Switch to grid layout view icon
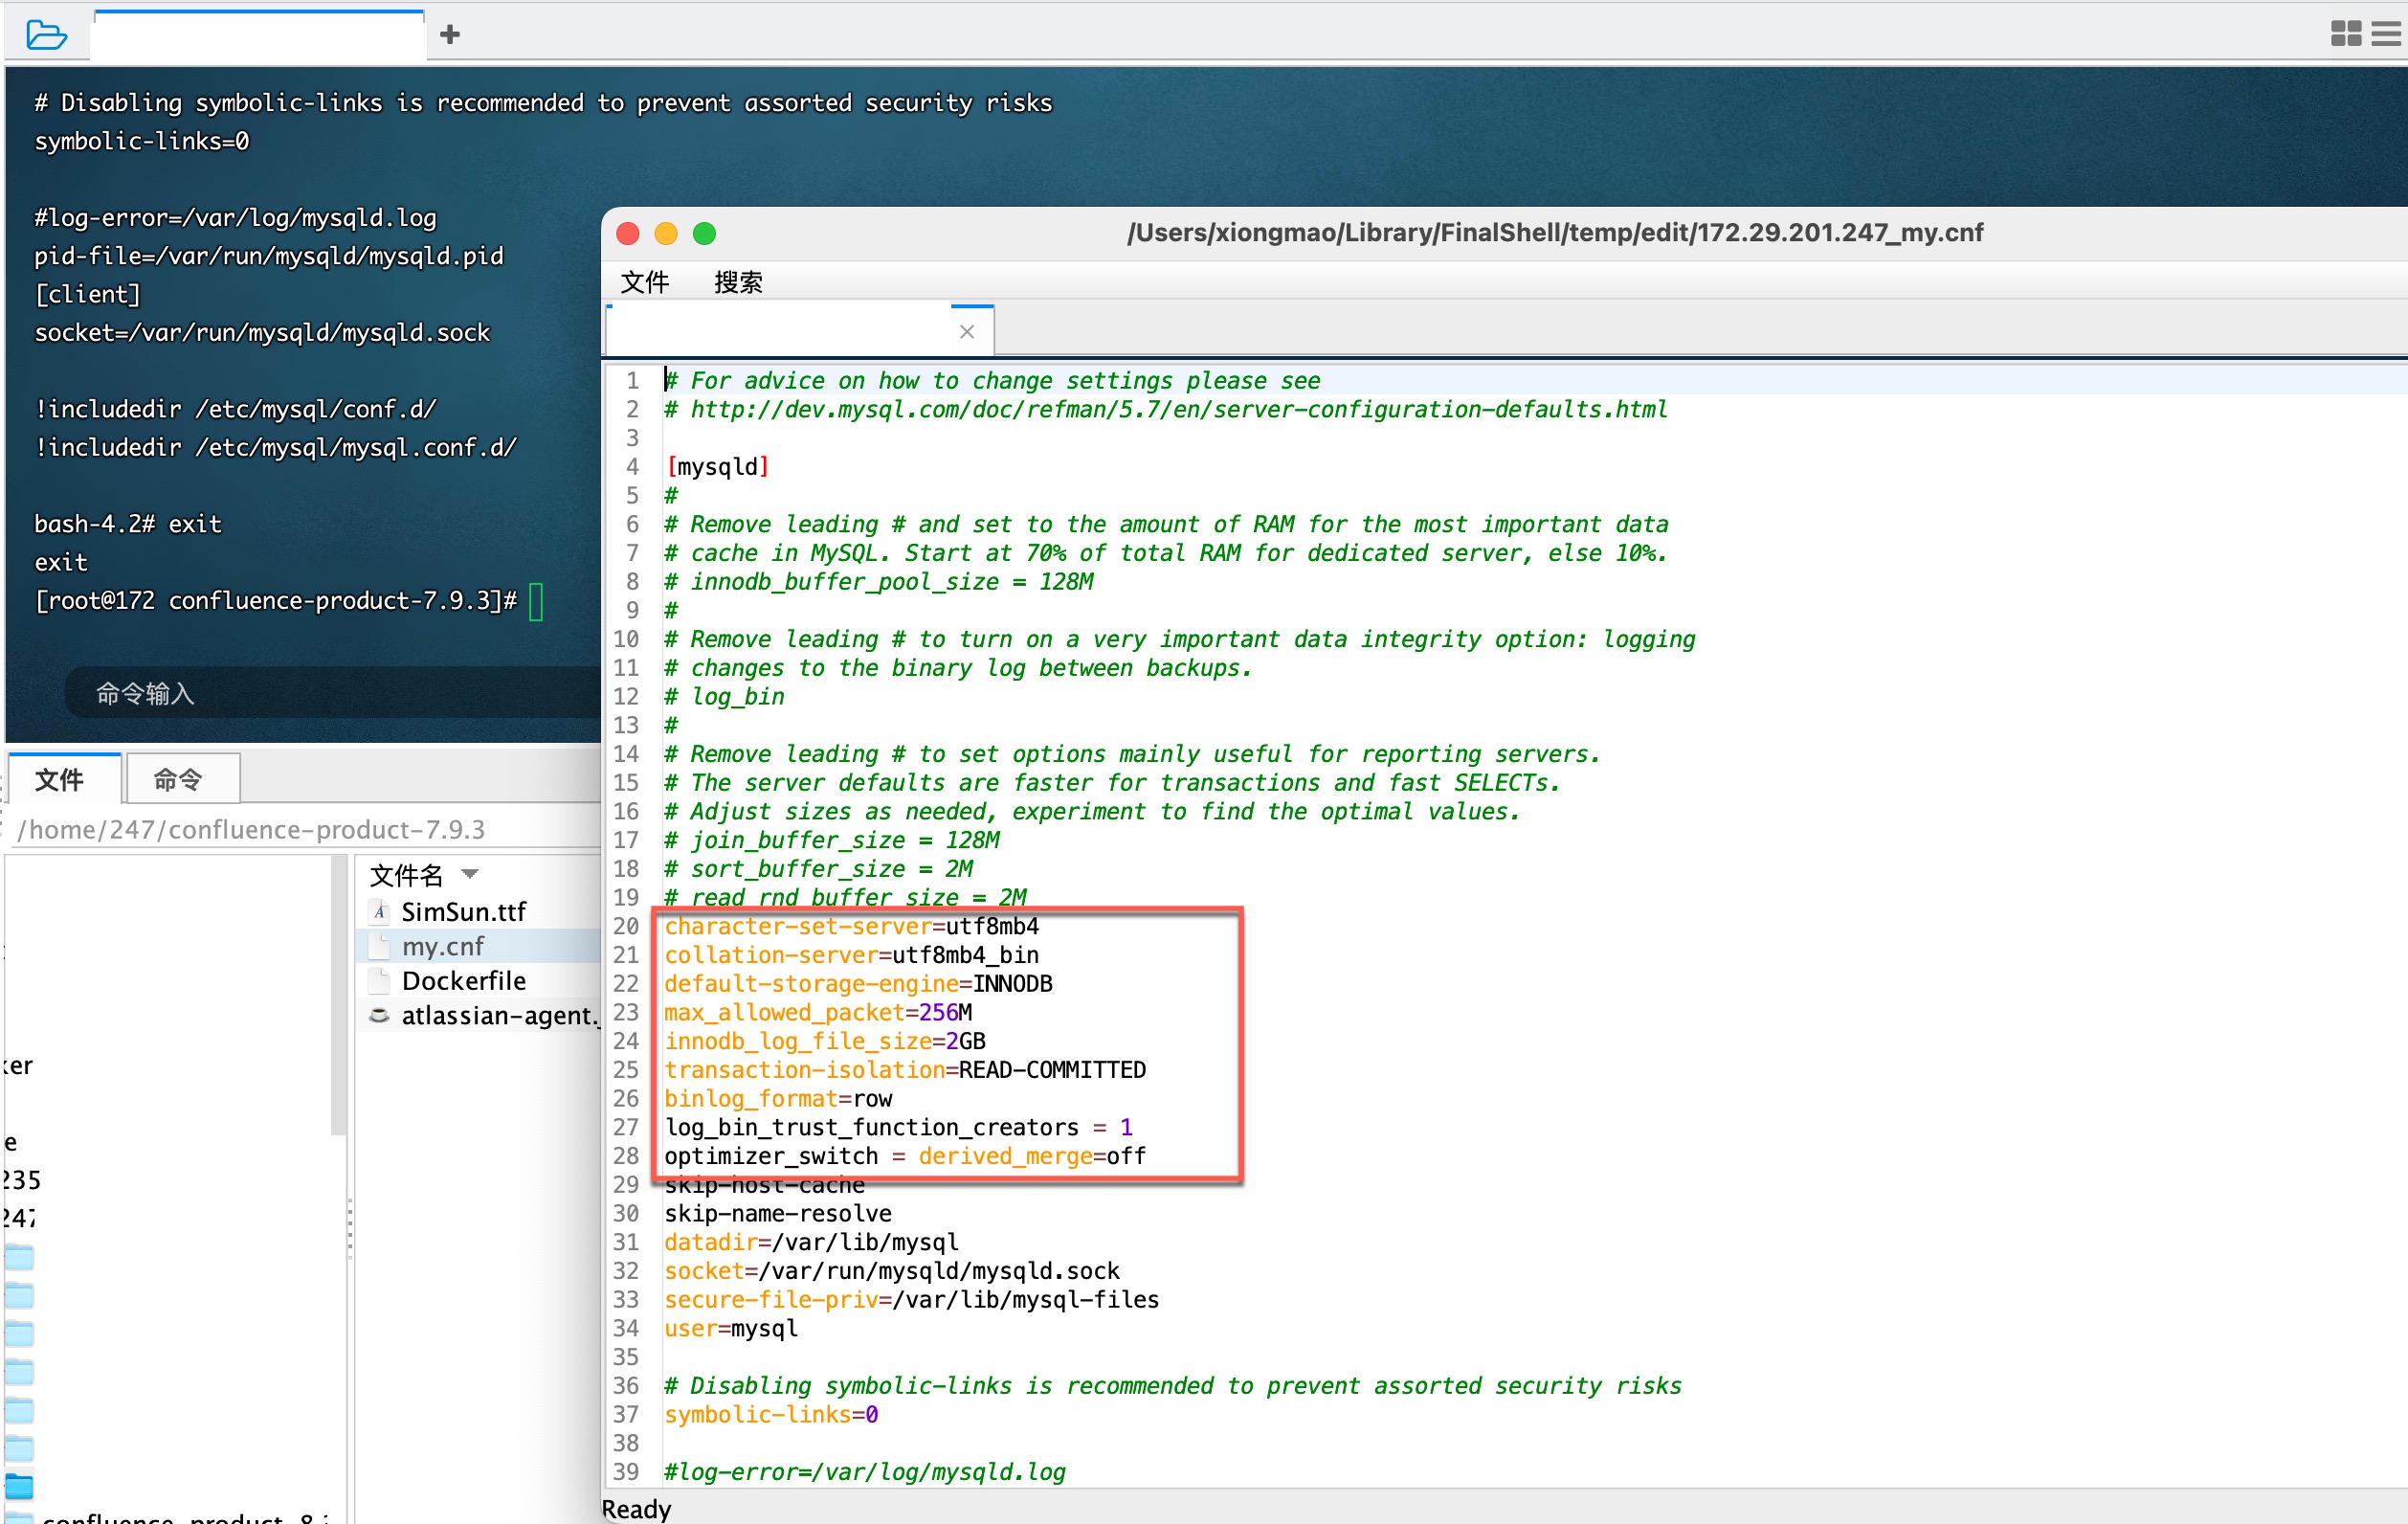The image size is (2408, 1524). pos(2345,34)
